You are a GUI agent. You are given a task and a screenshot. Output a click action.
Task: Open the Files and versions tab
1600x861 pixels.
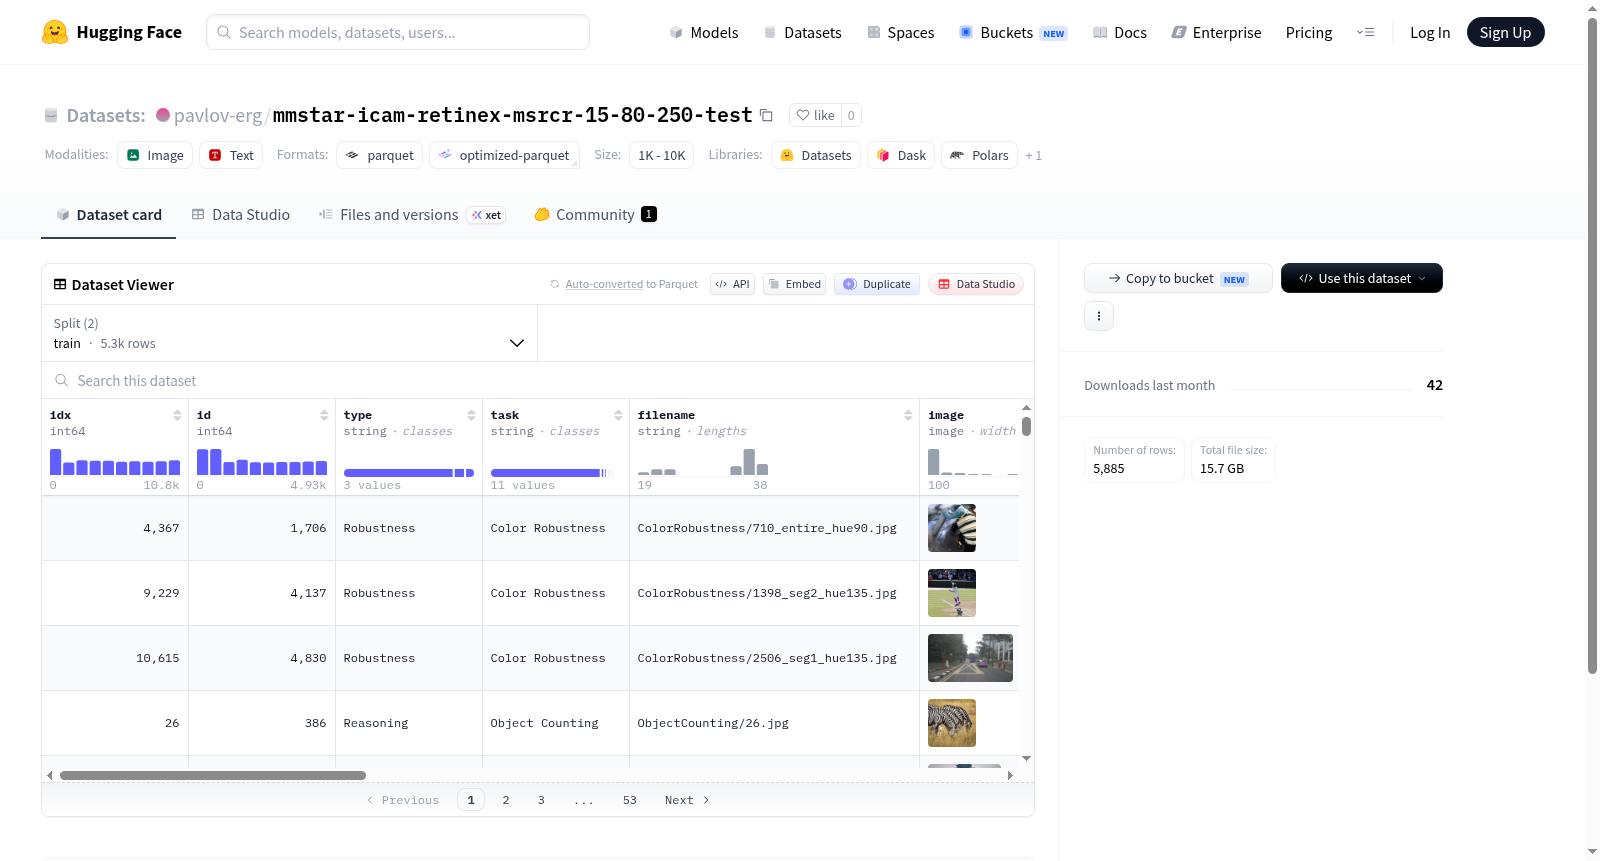coord(412,215)
